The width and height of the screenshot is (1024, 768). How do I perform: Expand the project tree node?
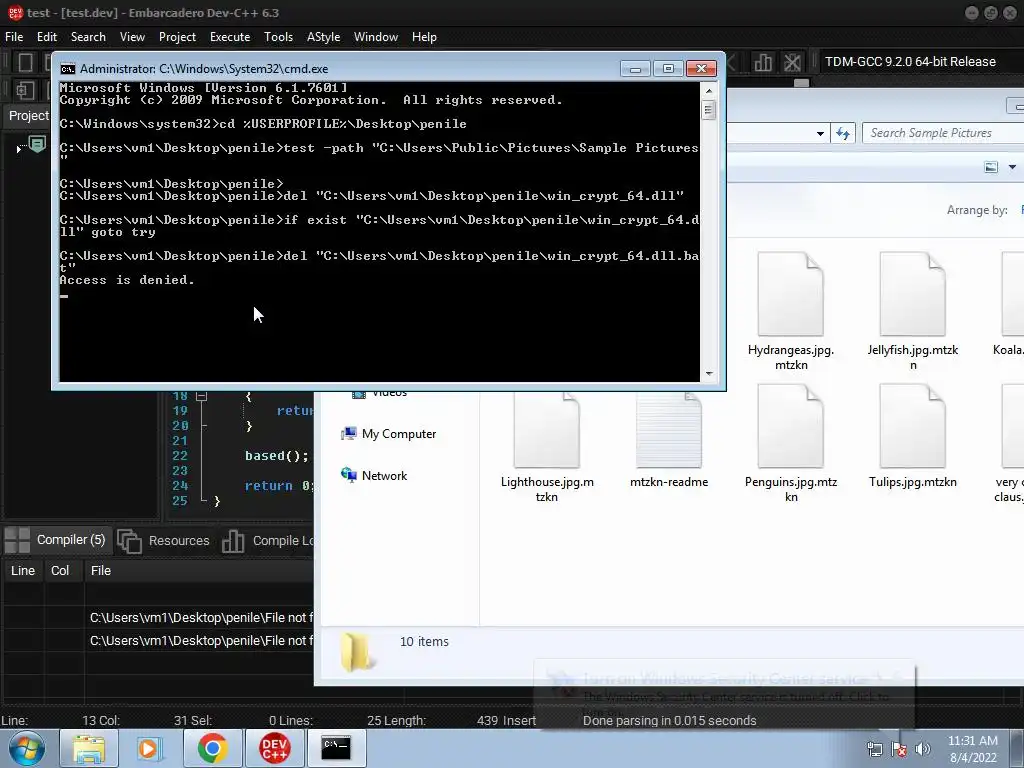tap(18, 149)
